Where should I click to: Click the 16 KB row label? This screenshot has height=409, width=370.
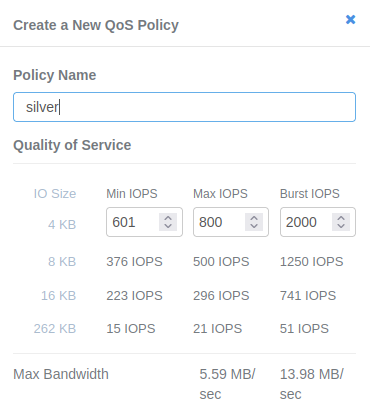pyautogui.click(x=59, y=296)
